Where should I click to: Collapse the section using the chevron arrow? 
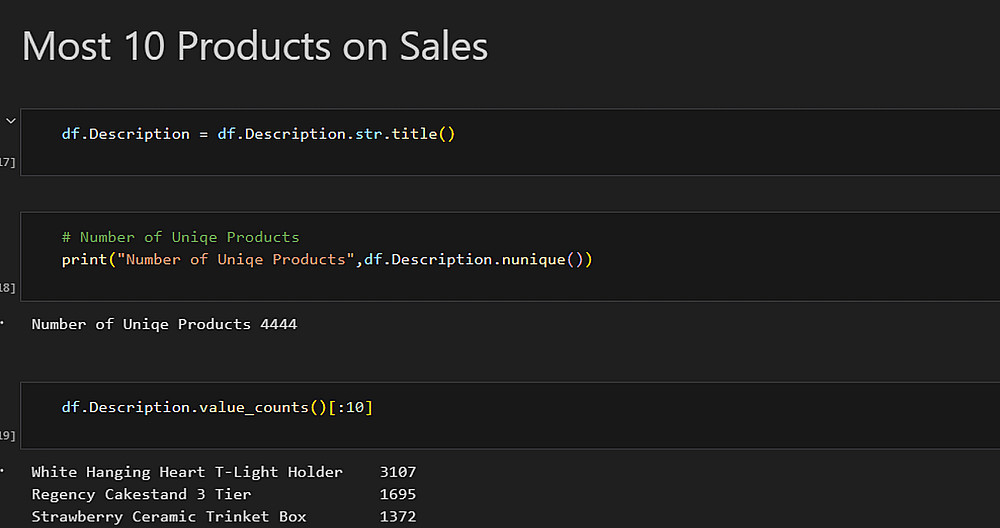[x=11, y=120]
